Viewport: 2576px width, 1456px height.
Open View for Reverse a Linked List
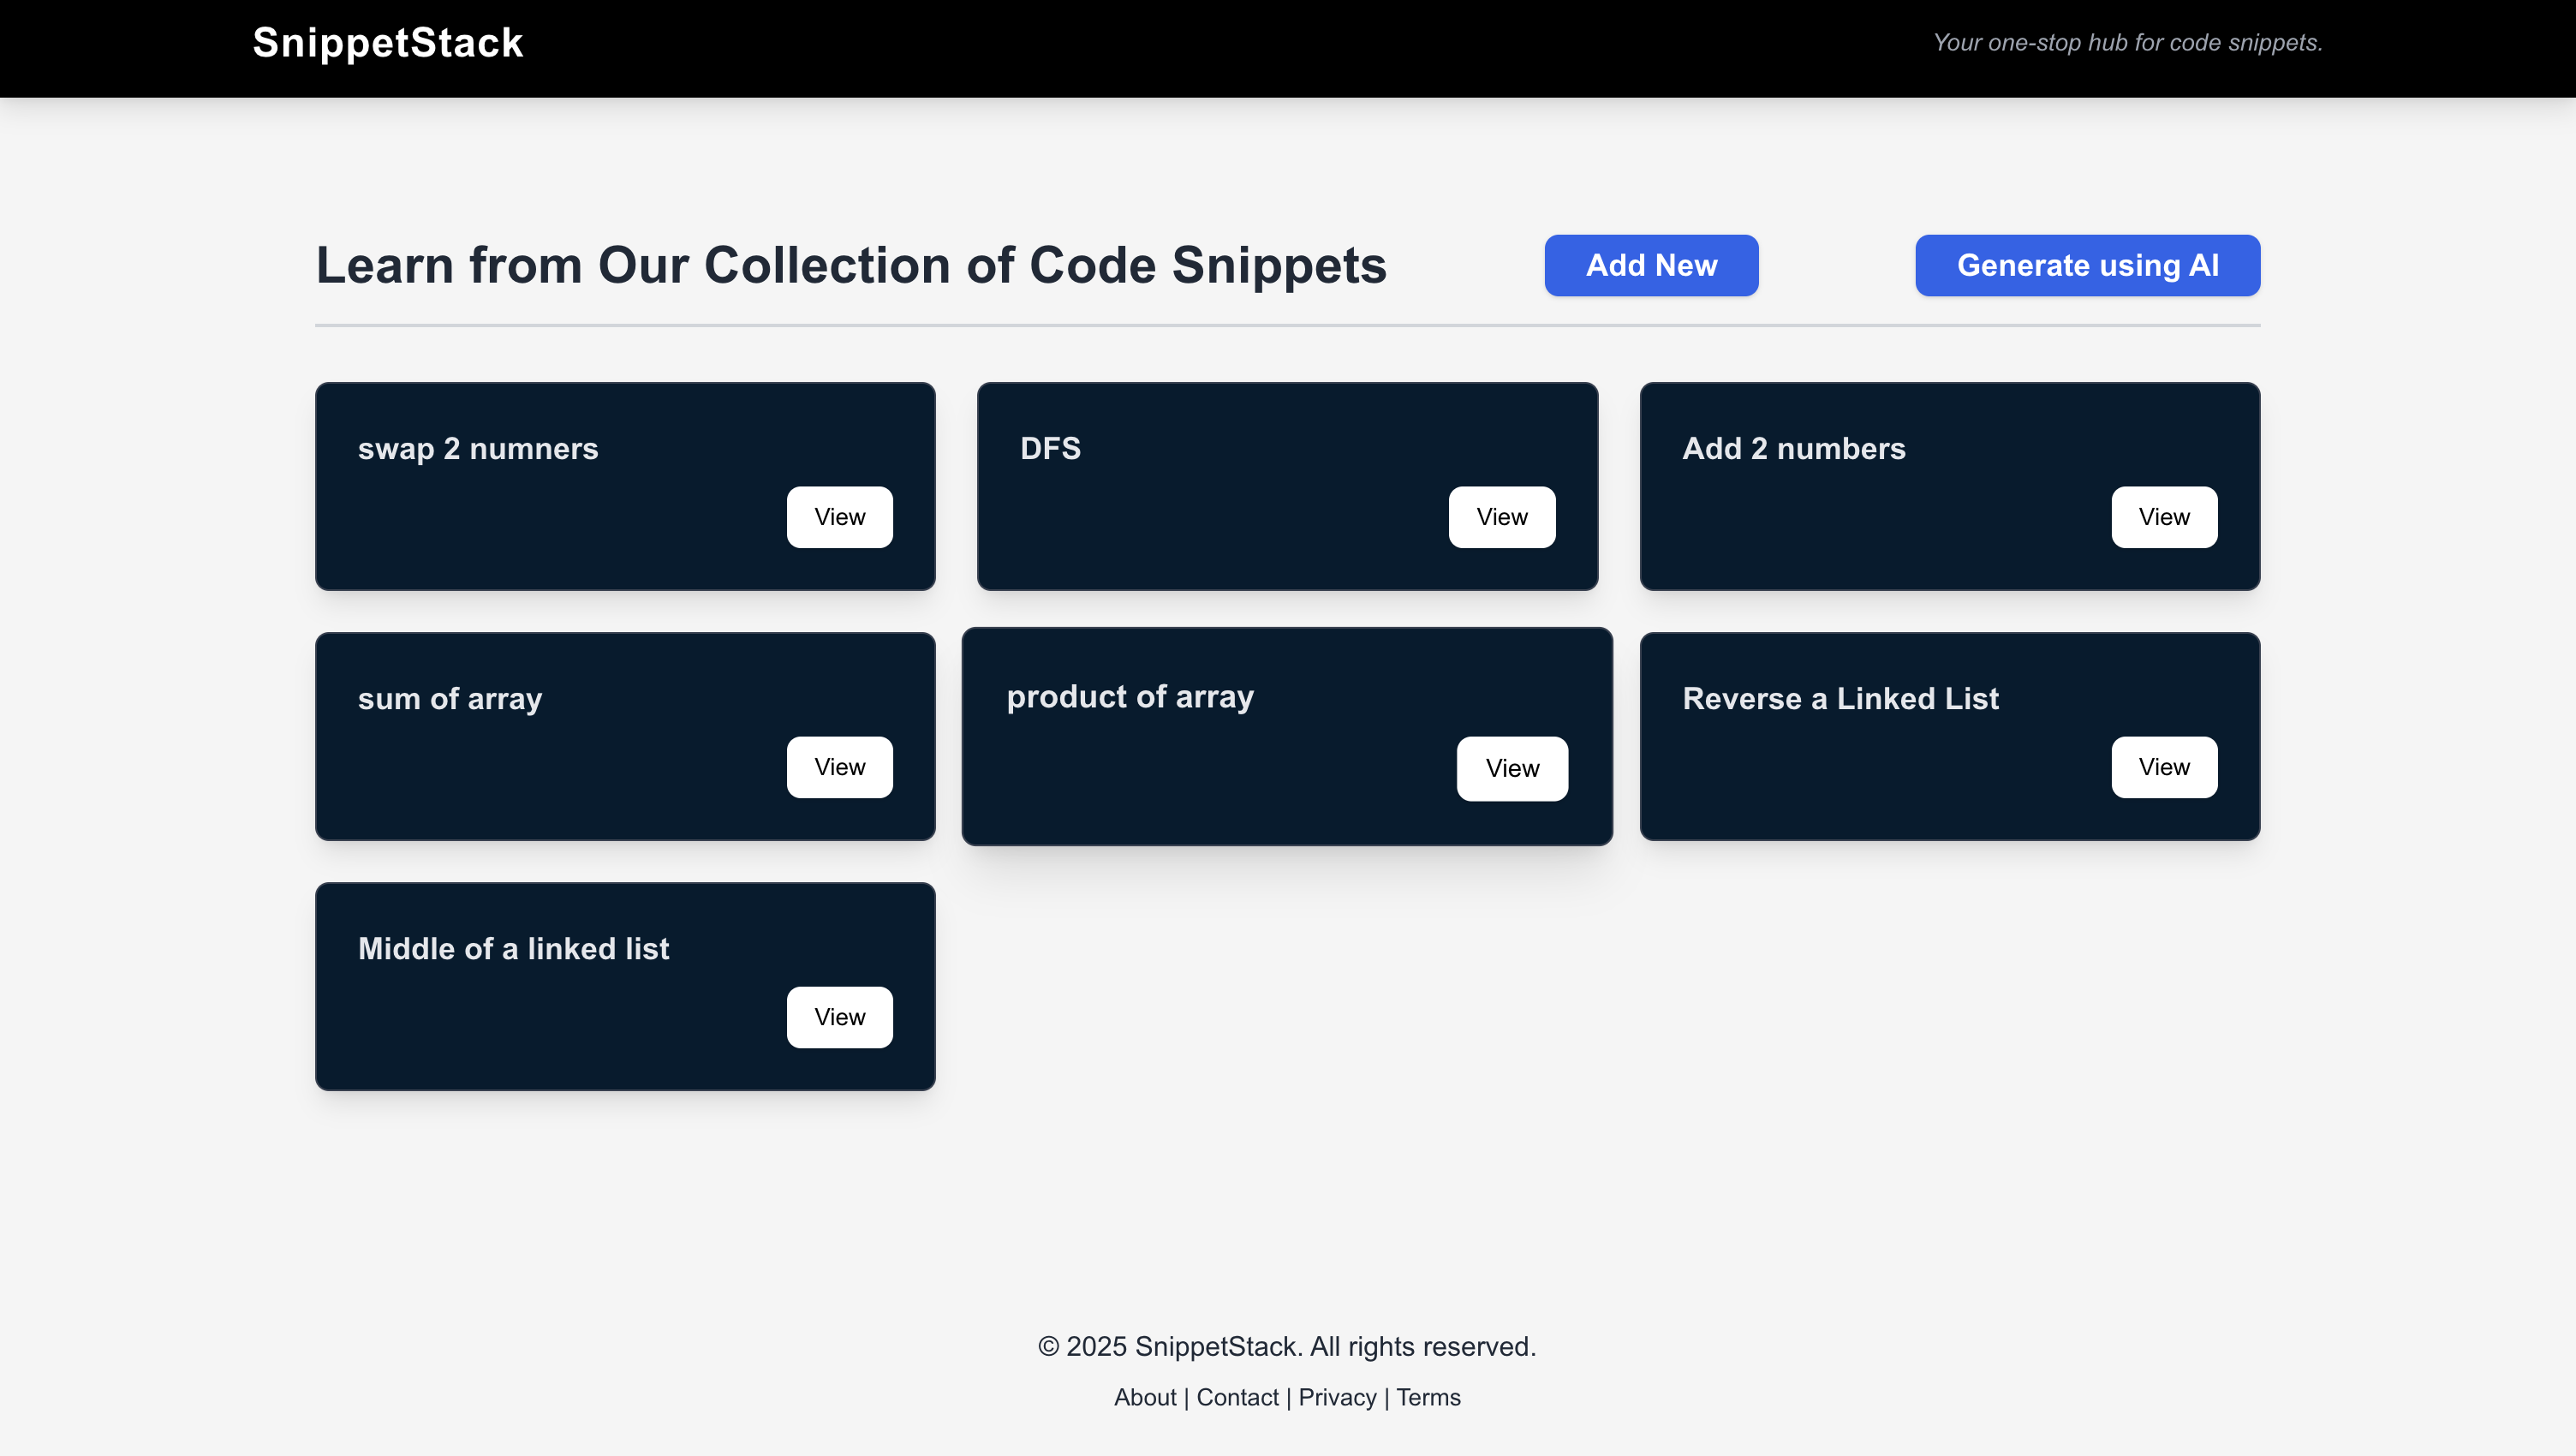(x=2163, y=767)
